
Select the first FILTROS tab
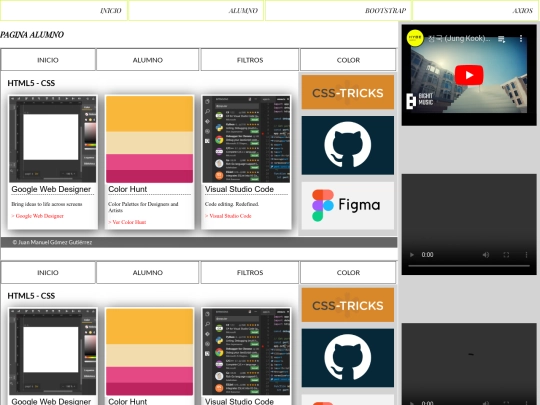coord(250,60)
